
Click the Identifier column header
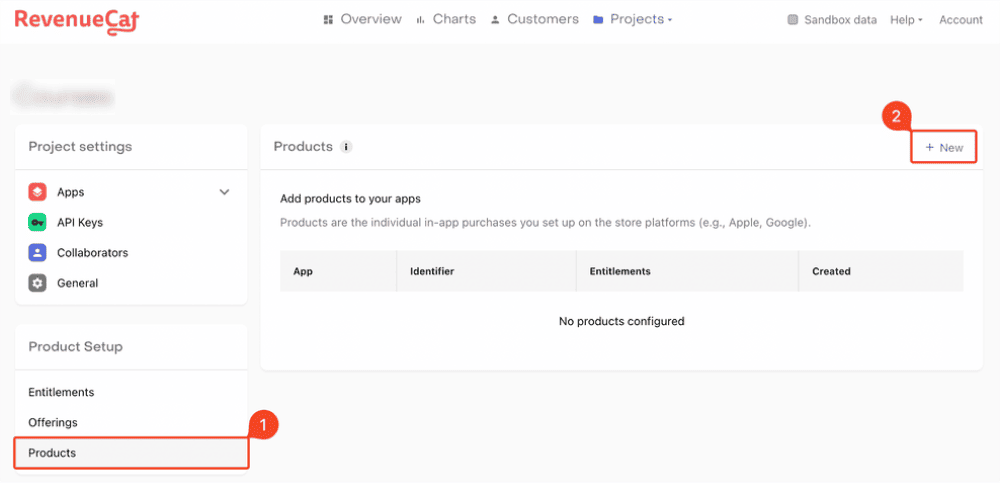[432, 271]
